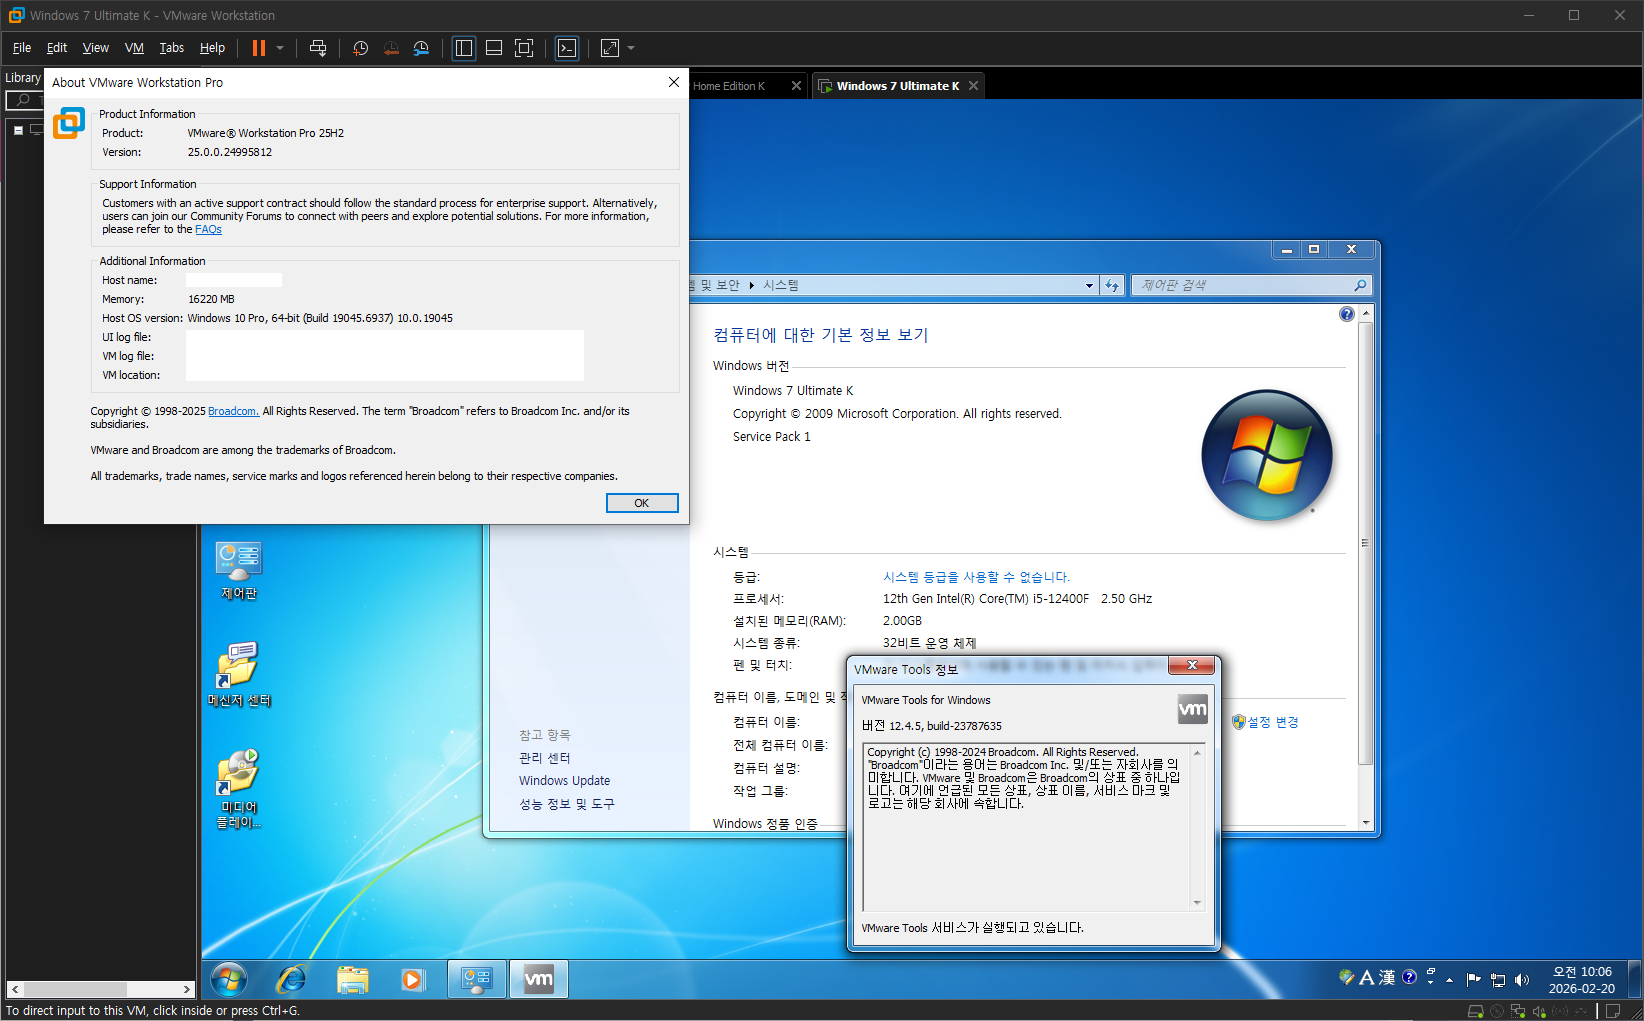
Task: Toggle the thumbnail bar view
Action: coord(494,48)
